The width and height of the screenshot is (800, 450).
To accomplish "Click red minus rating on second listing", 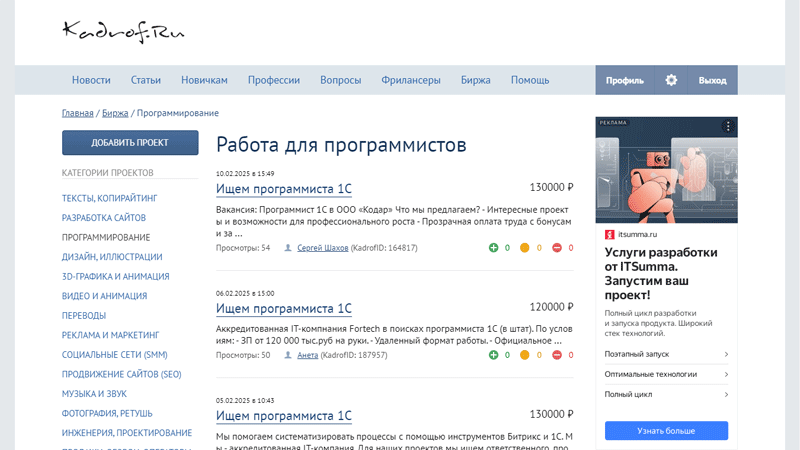I will coord(557,355).
